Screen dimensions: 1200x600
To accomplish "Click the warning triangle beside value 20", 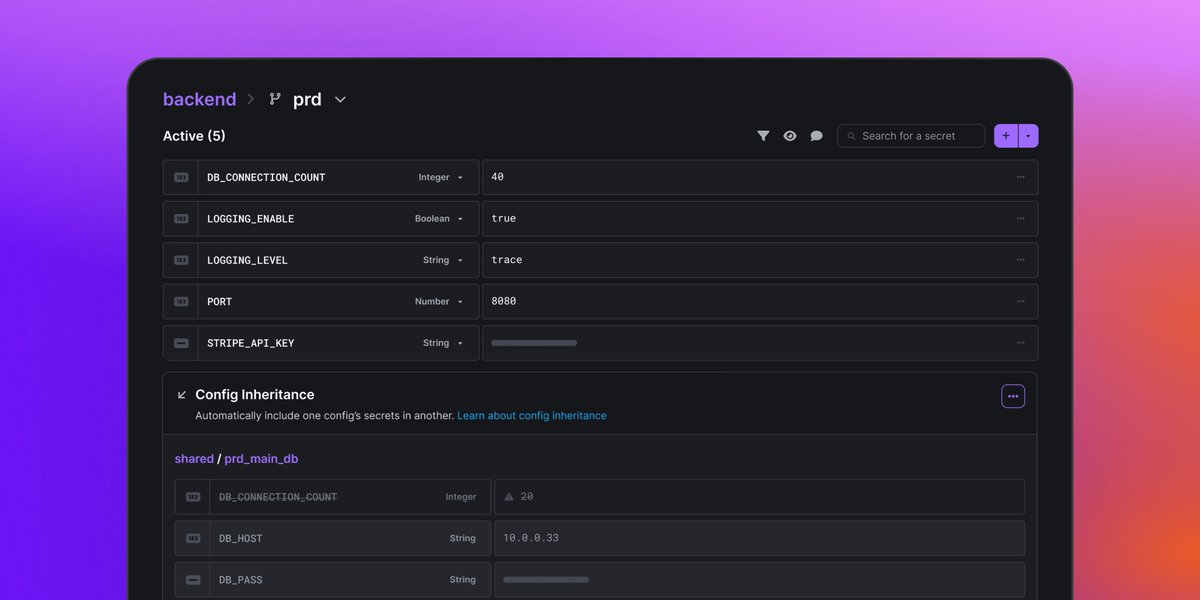I will click(x=509, y=496).
